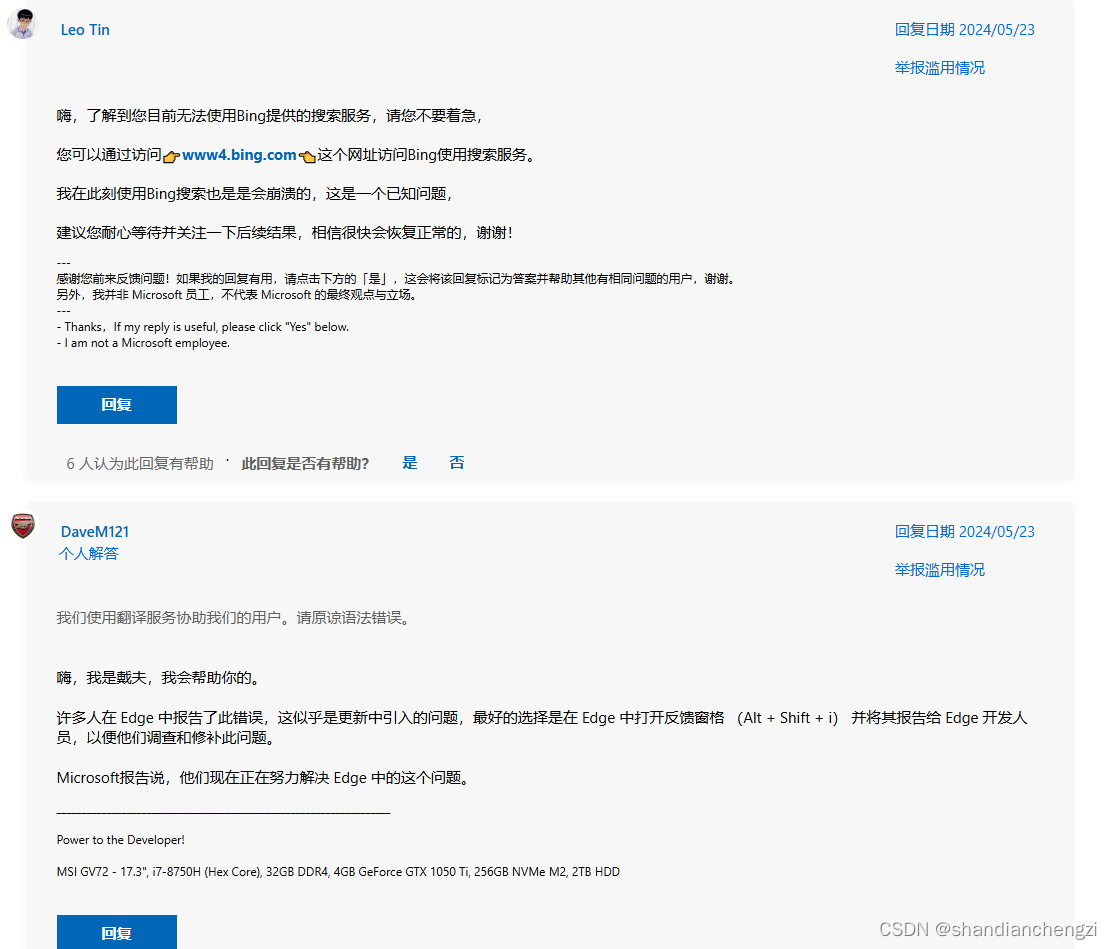Click 回复 button under Leo Tin's reply
This screenshot has width=1112, height=949.
tap(116, 404)
